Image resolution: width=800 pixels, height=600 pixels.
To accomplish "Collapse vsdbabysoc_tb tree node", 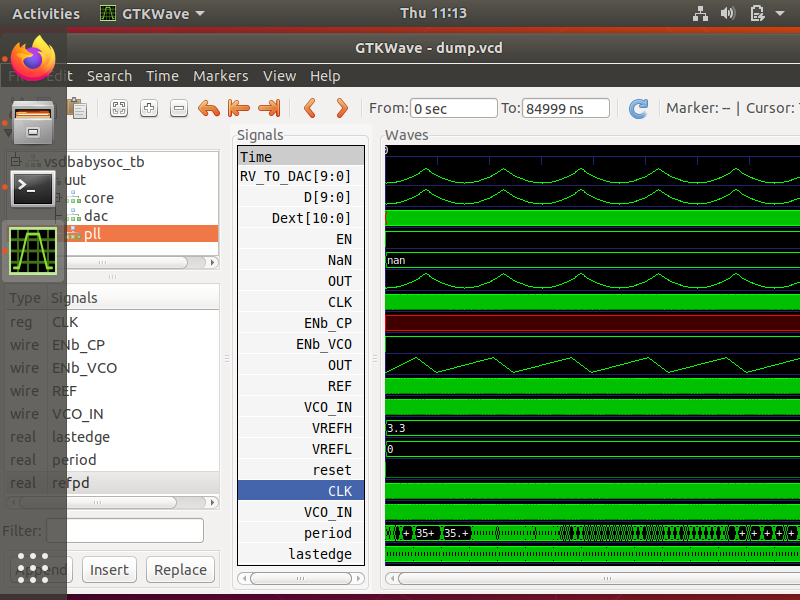I will pos(16,161).
